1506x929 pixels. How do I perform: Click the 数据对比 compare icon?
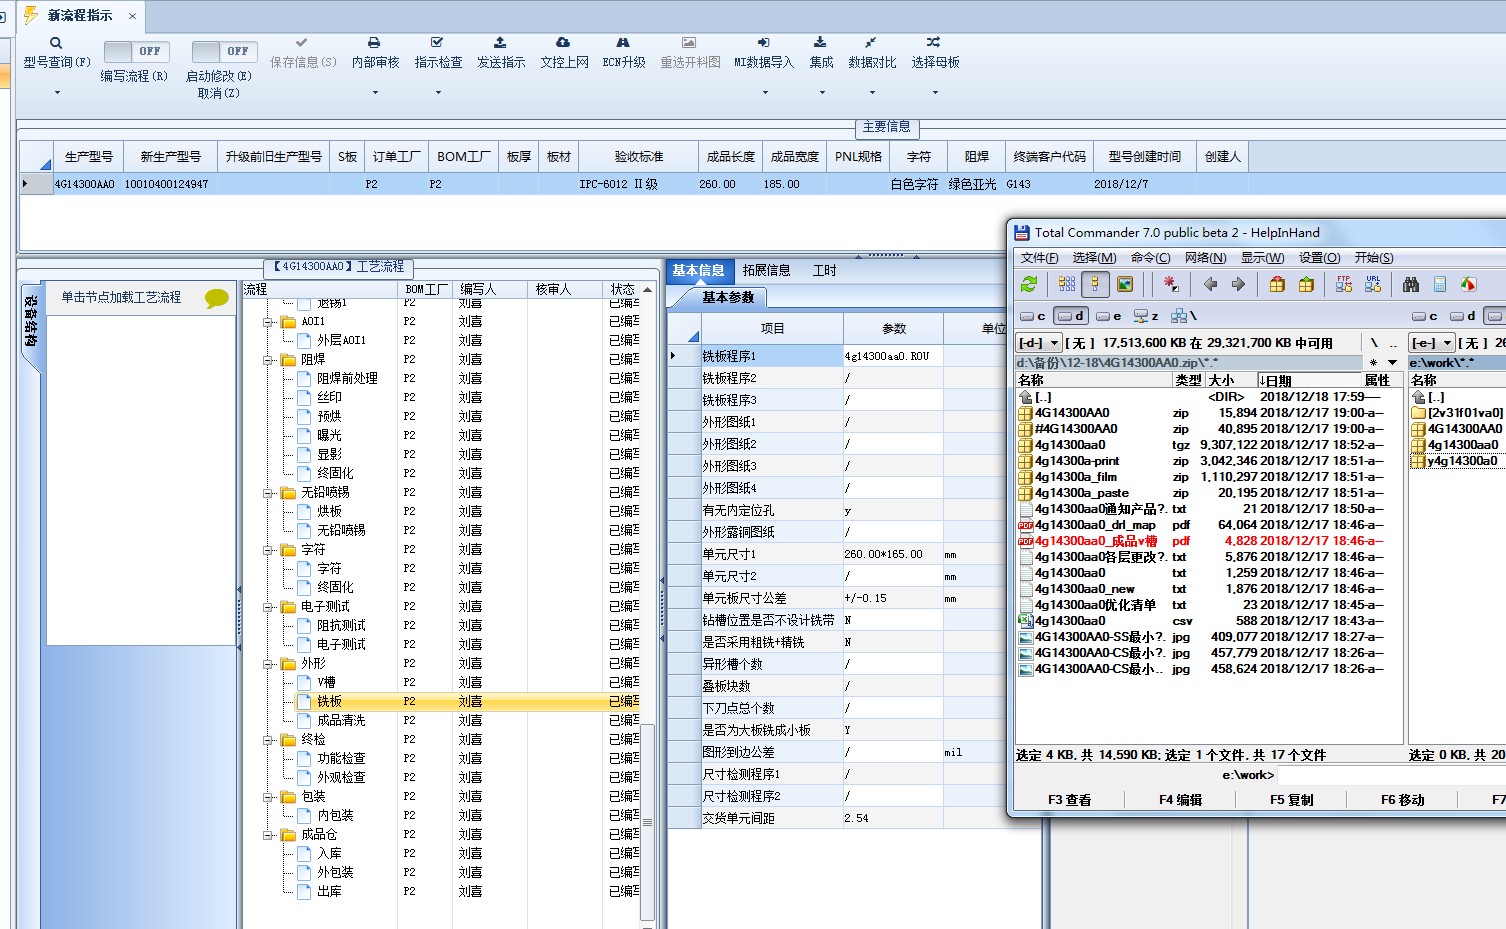tap(871, 43)
